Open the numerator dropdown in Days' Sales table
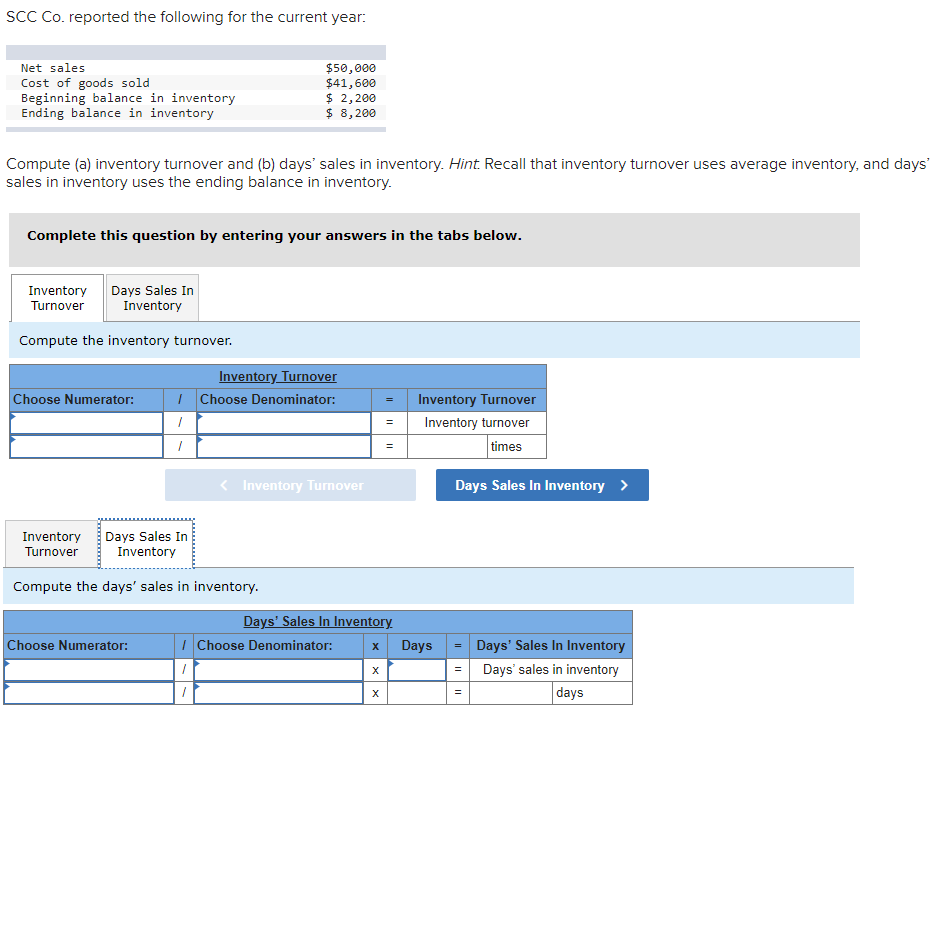The height and width of the screenshot is (935, 951). click(89, 669)
